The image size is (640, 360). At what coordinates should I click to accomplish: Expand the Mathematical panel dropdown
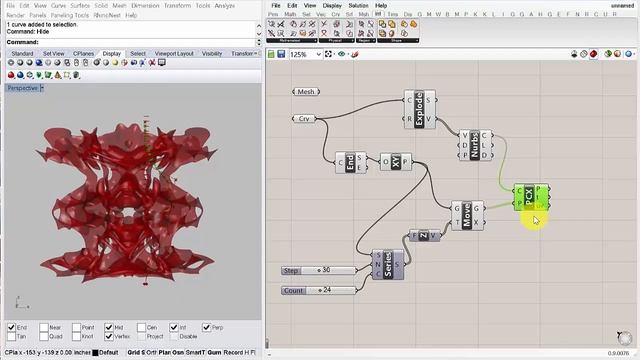pos(315,41)
